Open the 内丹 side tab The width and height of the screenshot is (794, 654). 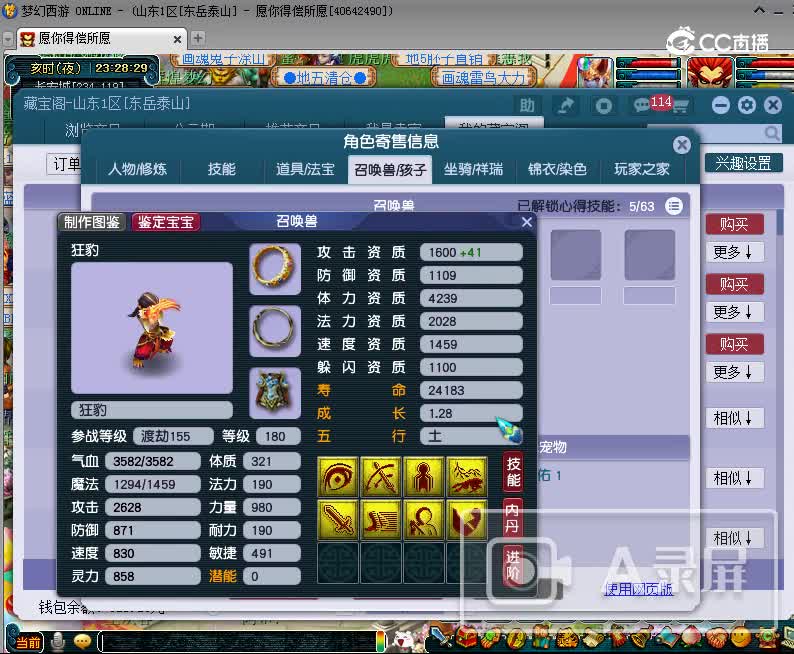tap(512, 518)
